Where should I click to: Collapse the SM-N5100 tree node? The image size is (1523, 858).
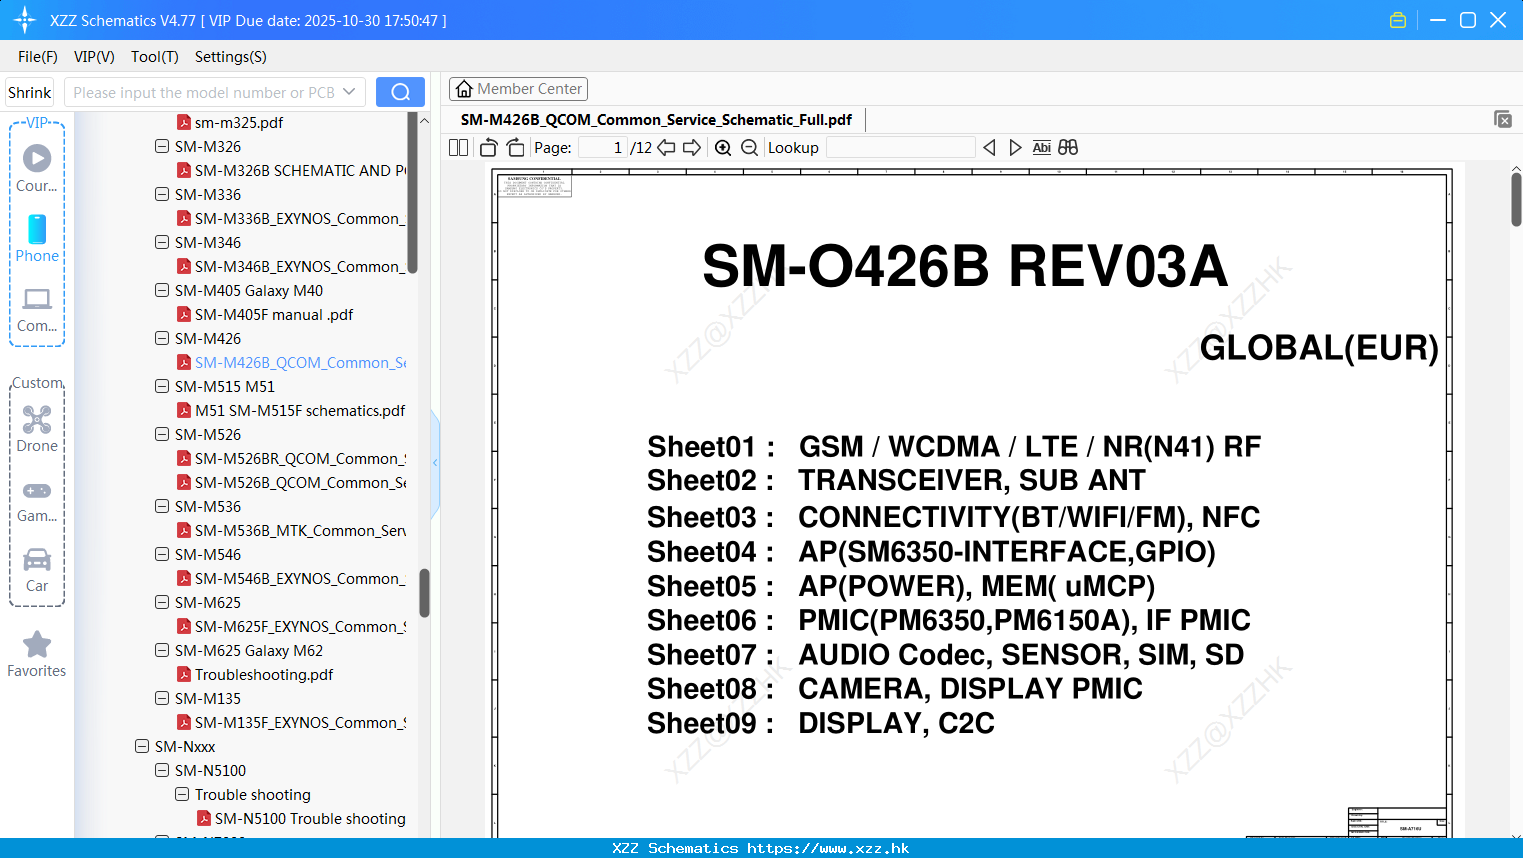coord(162,770)
